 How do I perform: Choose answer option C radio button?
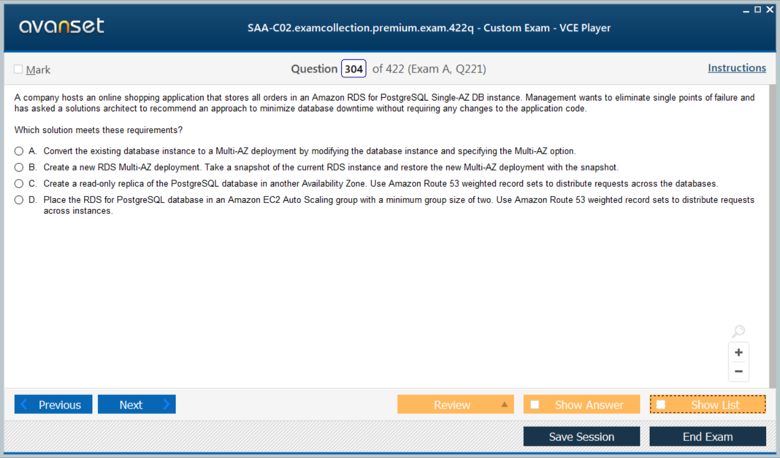coord(19,183)
